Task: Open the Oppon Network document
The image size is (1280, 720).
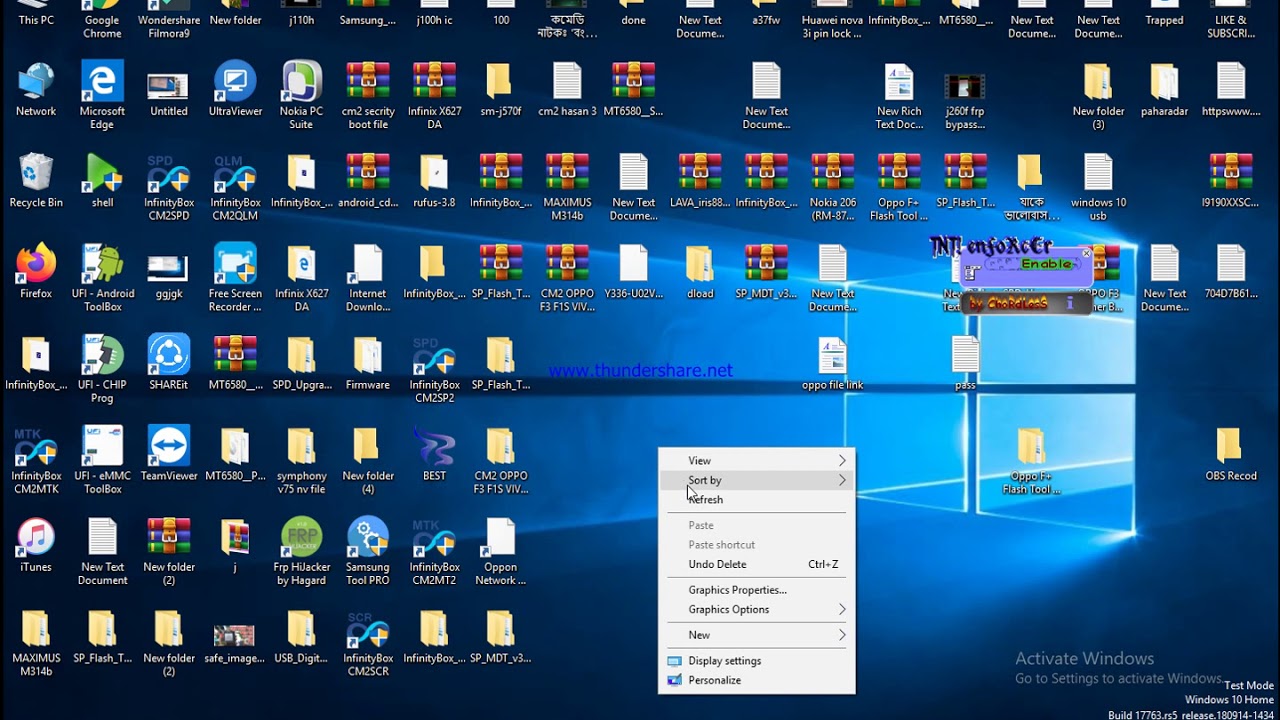Action: point(500,537)
